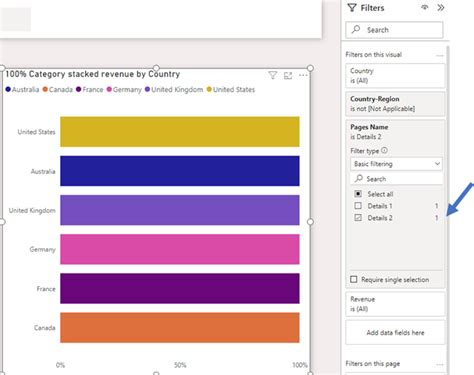Select the pink Germany bar

point(180,249)
